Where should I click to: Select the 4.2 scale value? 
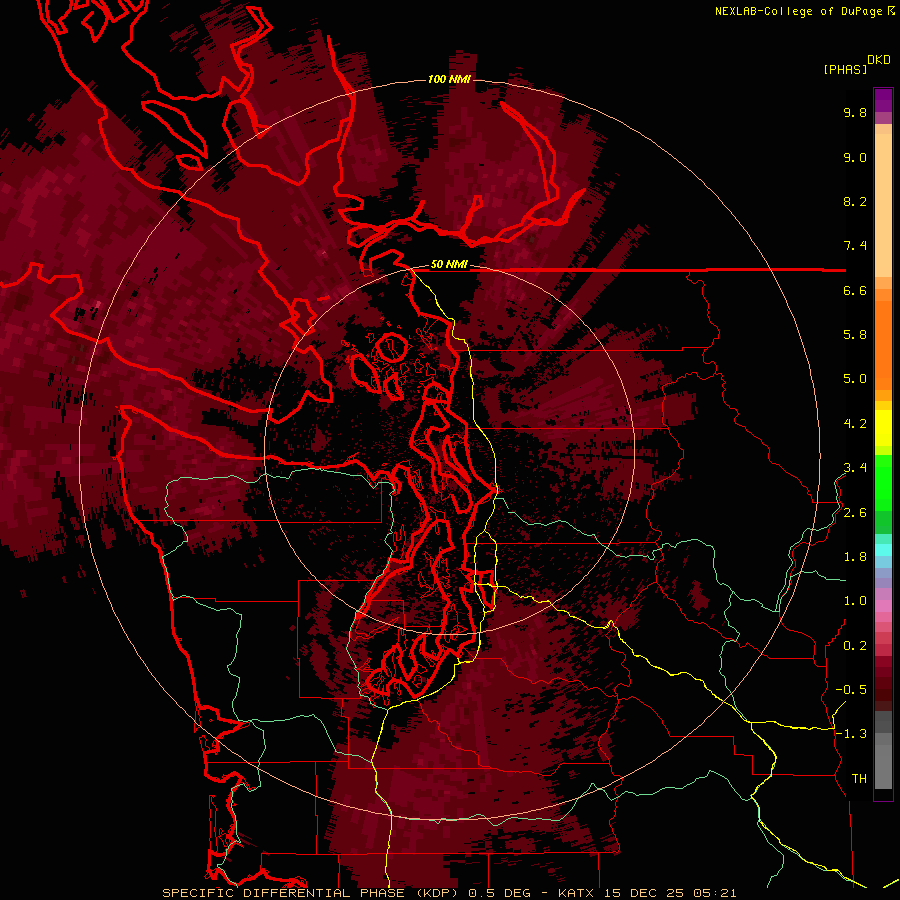click(855, 424)
